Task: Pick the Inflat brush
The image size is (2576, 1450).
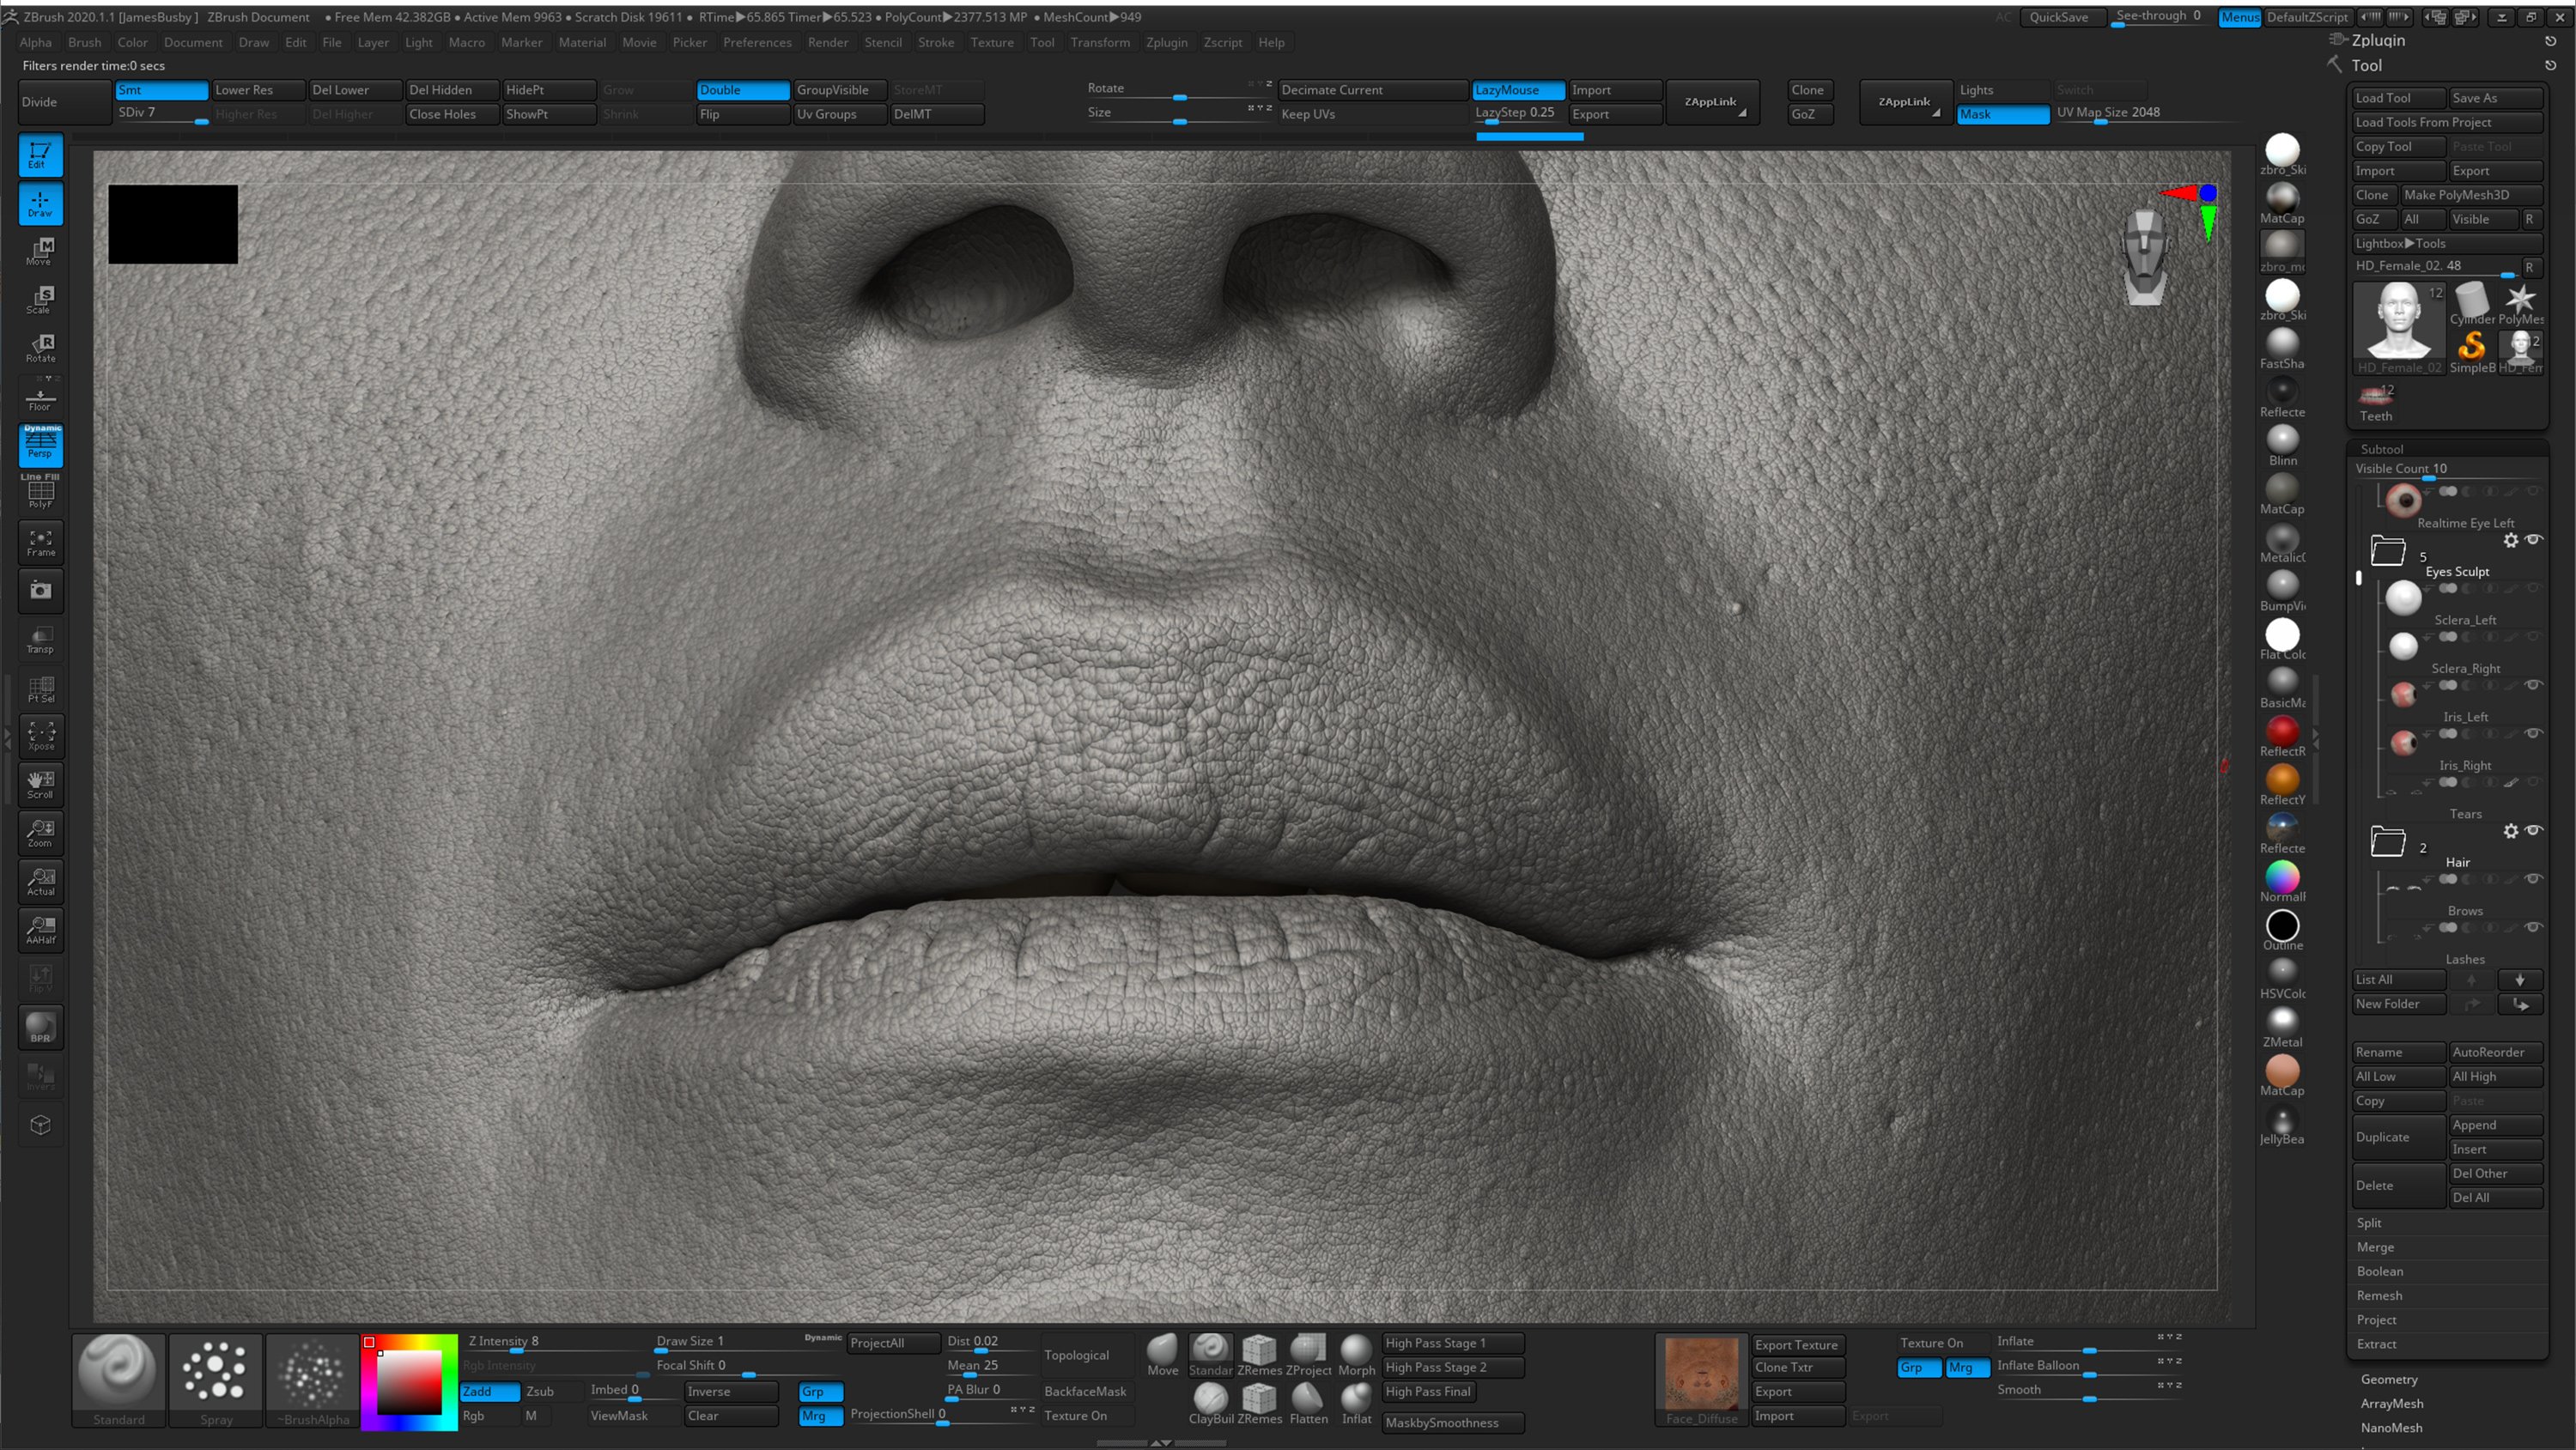Action: tap(1356, 1400)
